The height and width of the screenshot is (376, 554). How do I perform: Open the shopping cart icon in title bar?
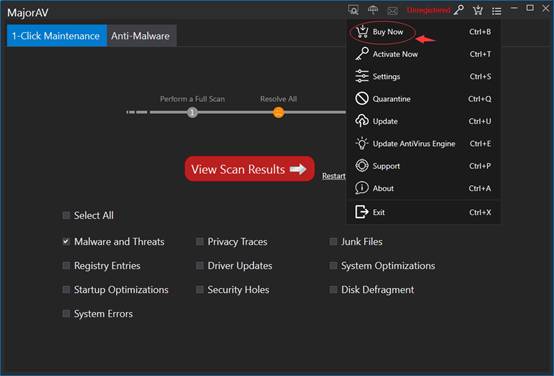point(478,10)
